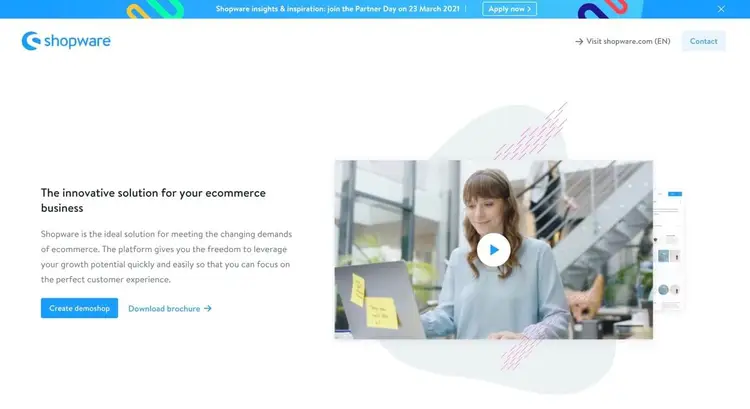Click the Shopware description paragraph
Screen dimensions: 750x409
point(166,257)
